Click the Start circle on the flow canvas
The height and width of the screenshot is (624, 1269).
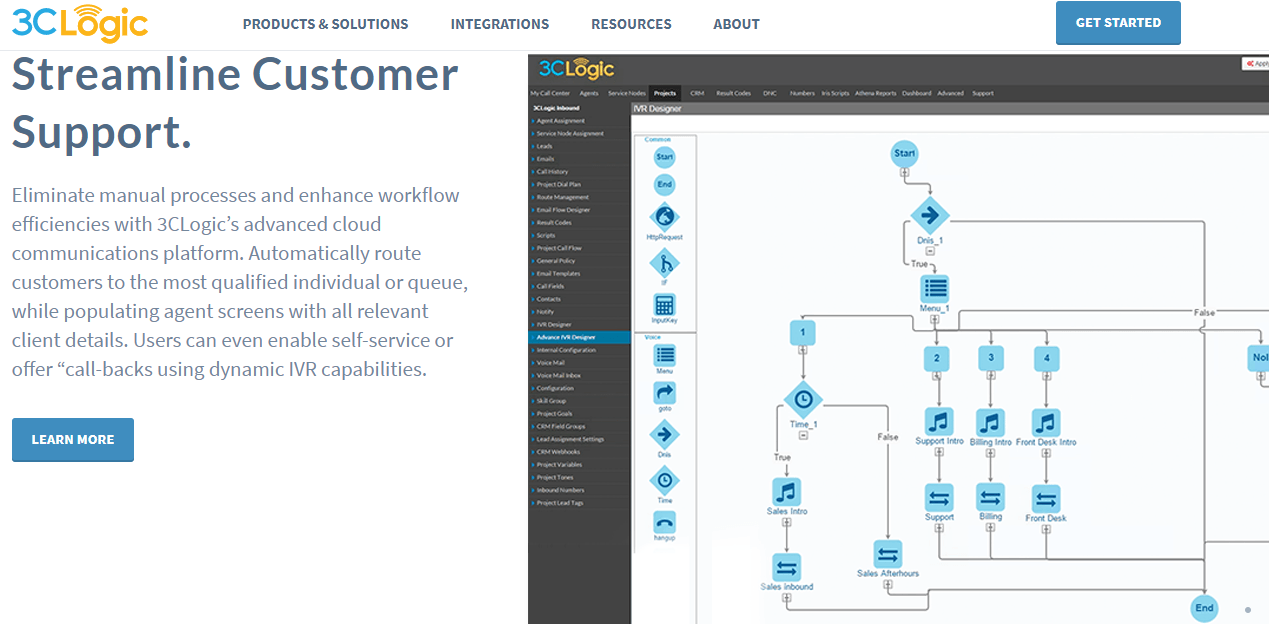coord(904,154)
